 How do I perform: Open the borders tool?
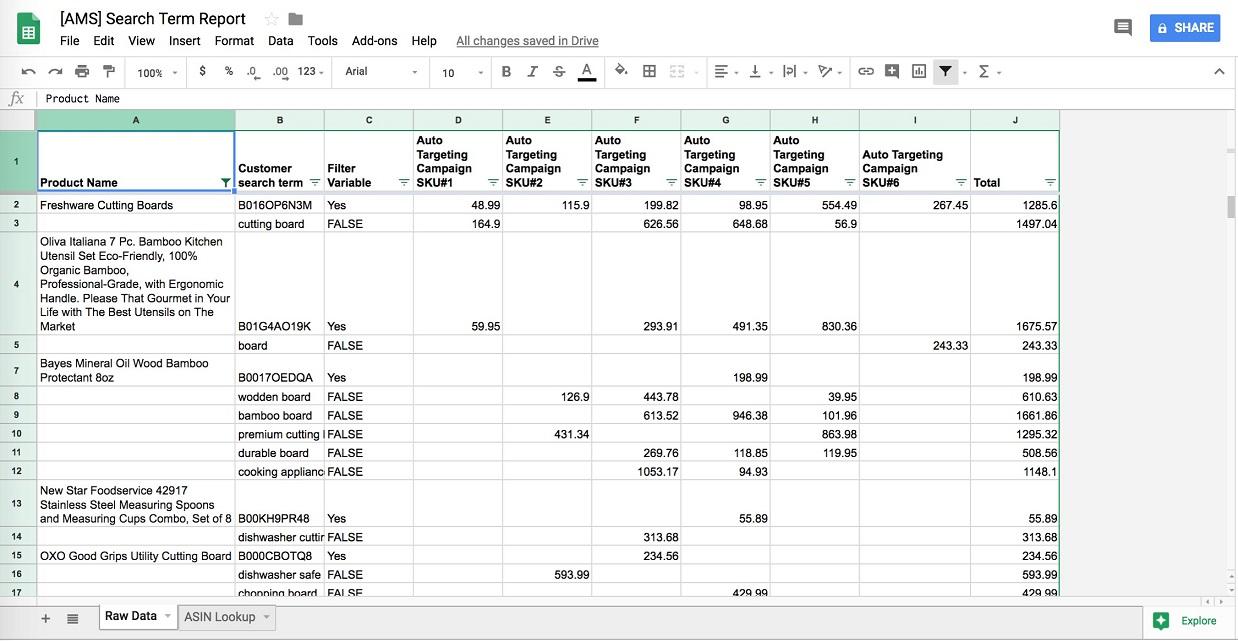click(649, 71)
